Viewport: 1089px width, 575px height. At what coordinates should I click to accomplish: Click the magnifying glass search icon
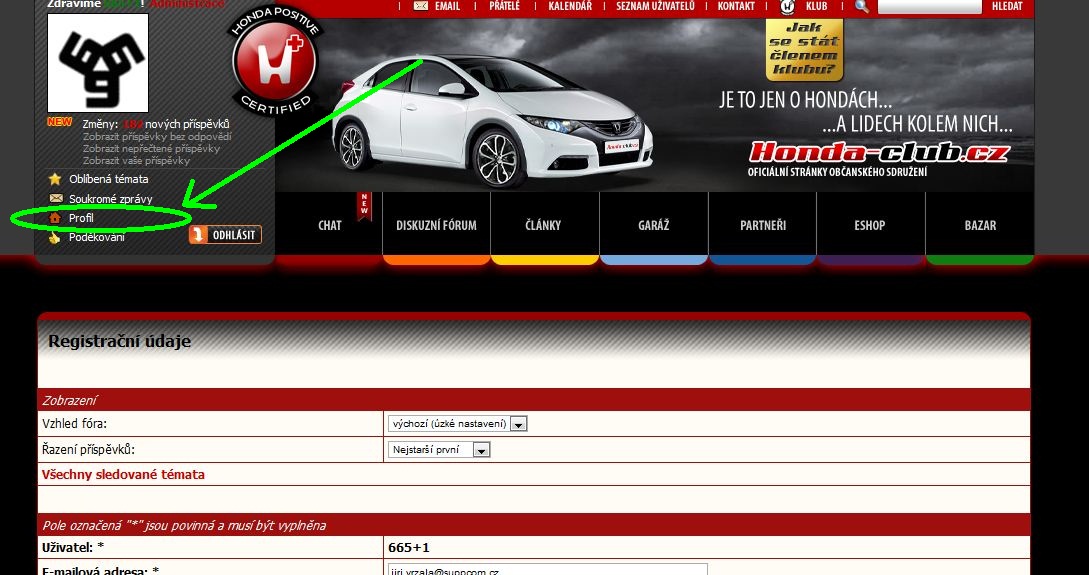tap(861, 6)
